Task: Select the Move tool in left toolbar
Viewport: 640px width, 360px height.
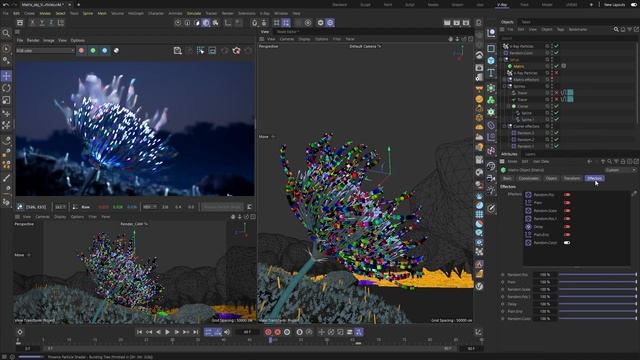Action: (7, 76)
